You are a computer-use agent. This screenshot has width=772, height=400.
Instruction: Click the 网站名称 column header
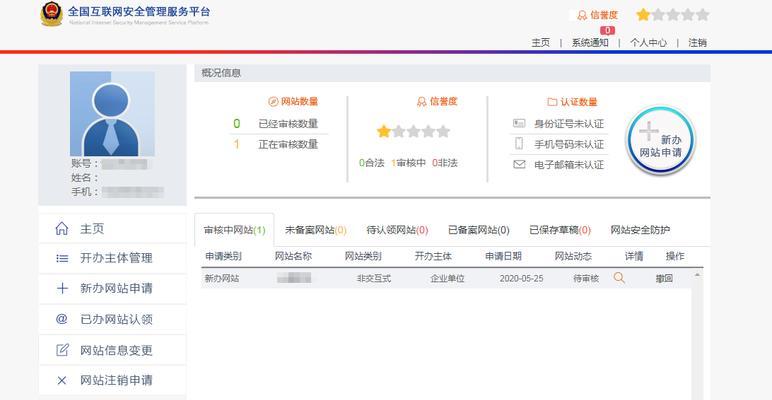tap(293, 256)
